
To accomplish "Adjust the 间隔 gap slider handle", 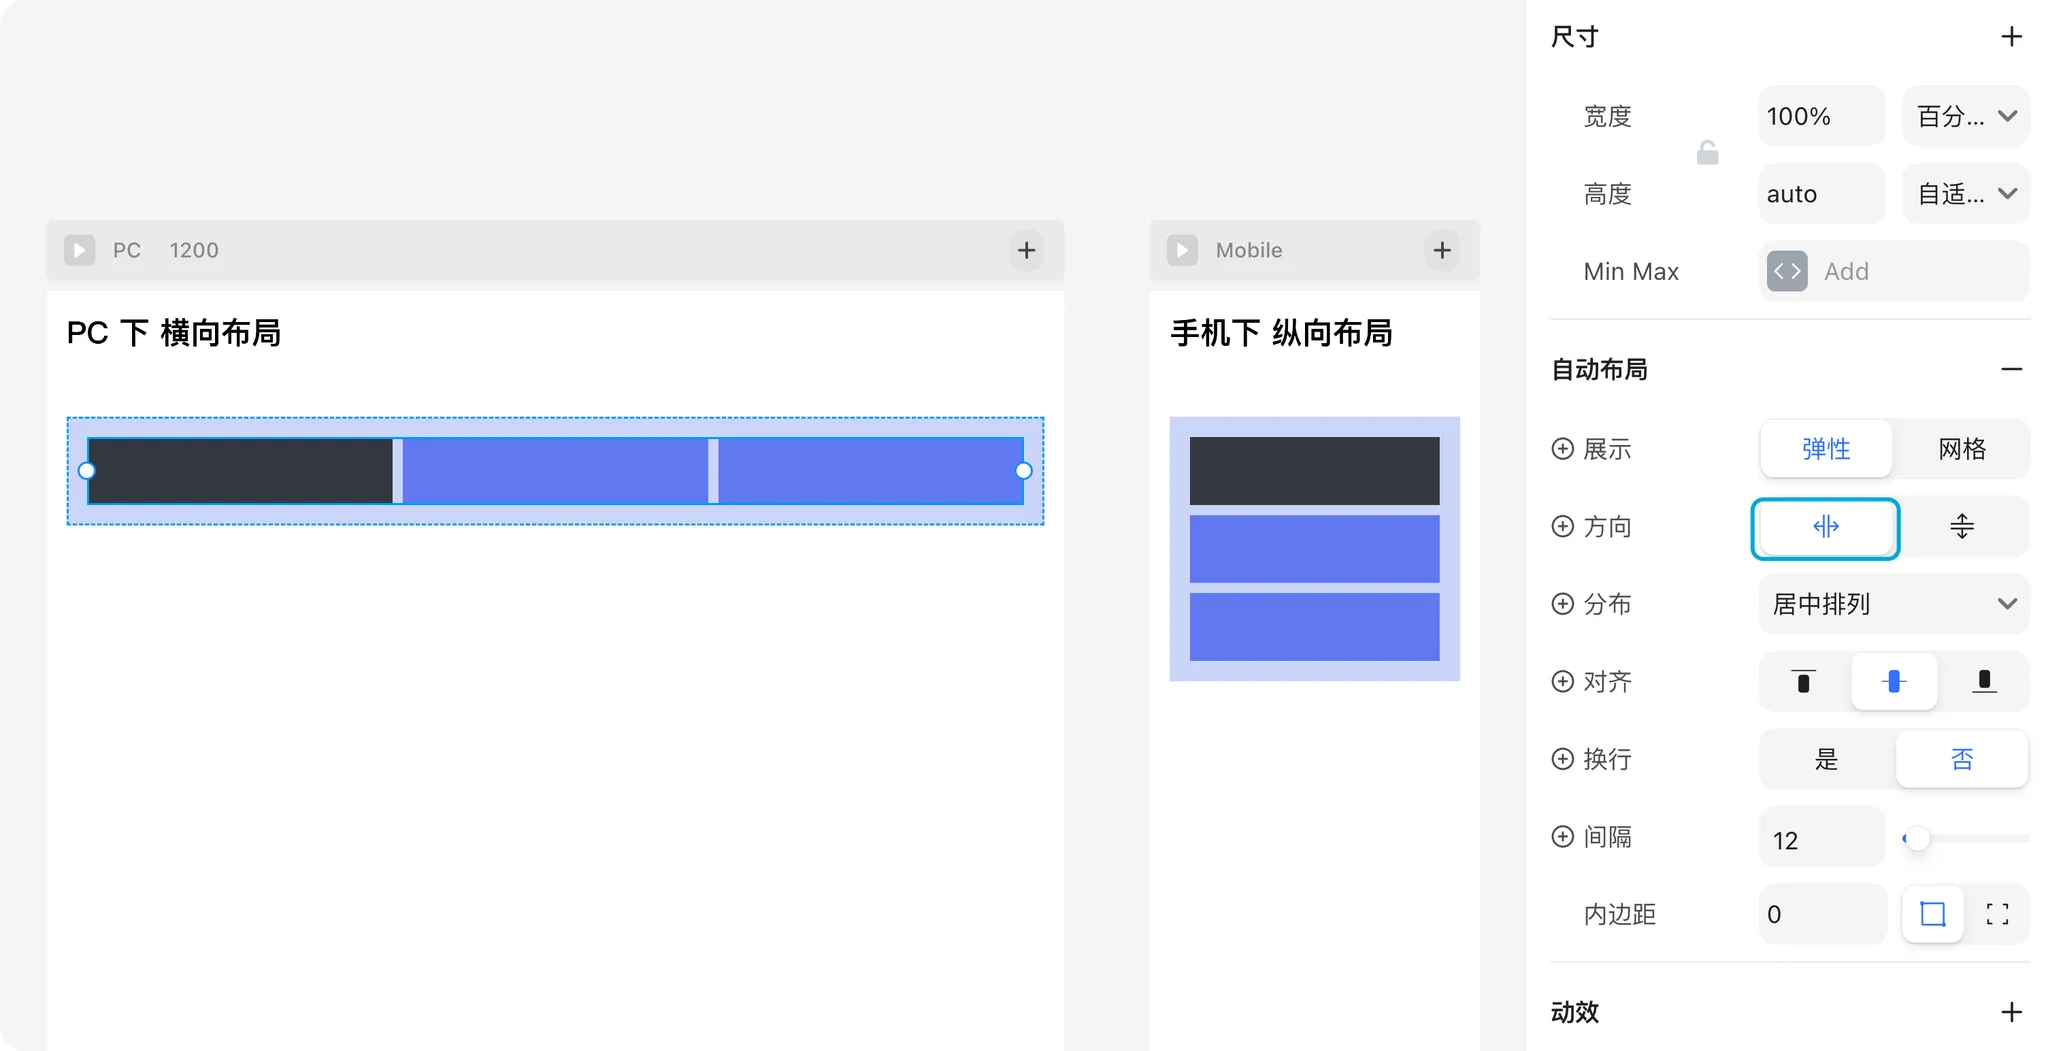I will pyautogui.click(x=1916, y=838).
